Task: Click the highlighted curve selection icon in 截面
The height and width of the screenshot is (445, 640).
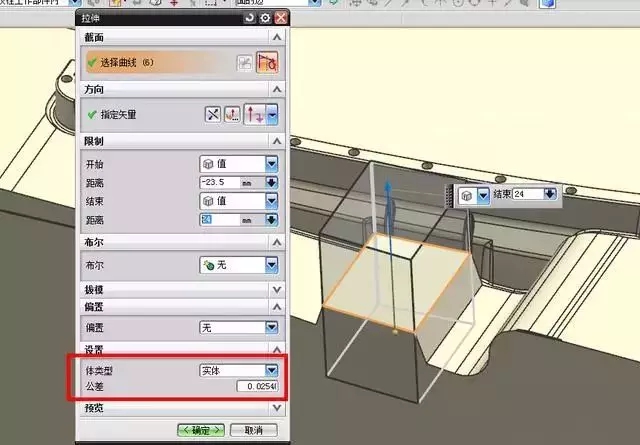Action: 268,63
